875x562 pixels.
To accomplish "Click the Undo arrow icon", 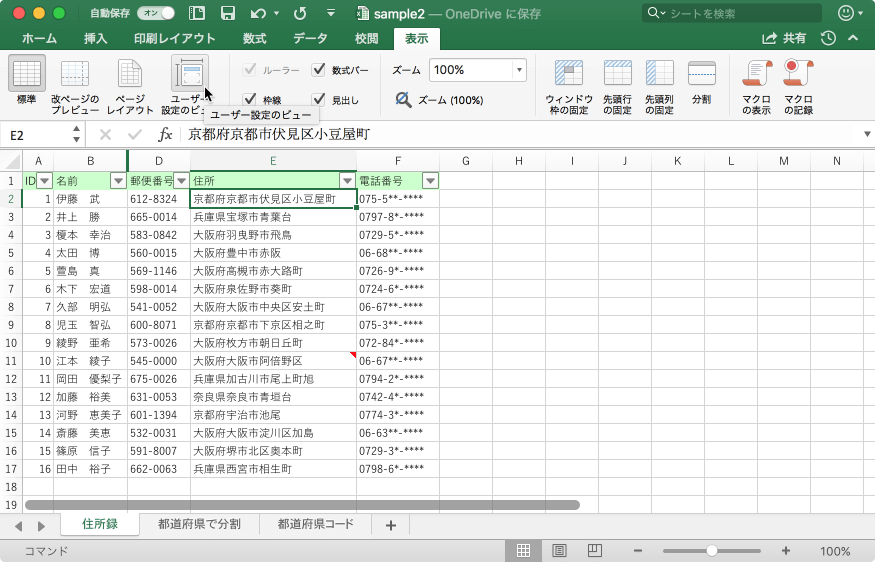I will click(258, 13).
